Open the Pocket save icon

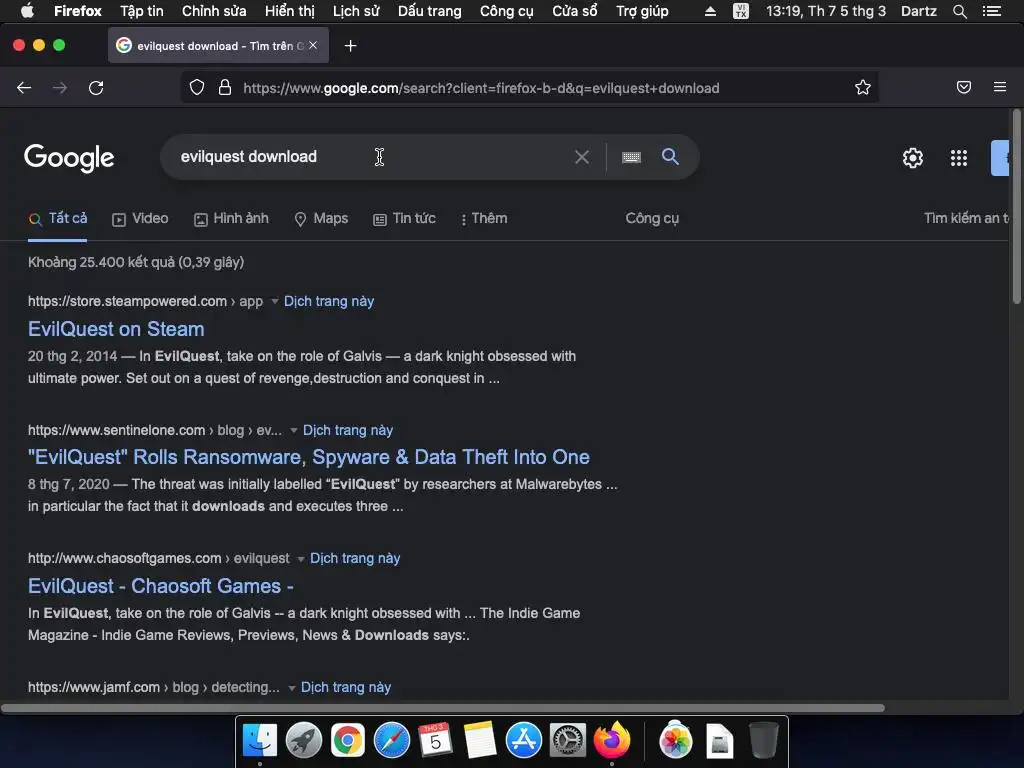click(x=964, y=87)
